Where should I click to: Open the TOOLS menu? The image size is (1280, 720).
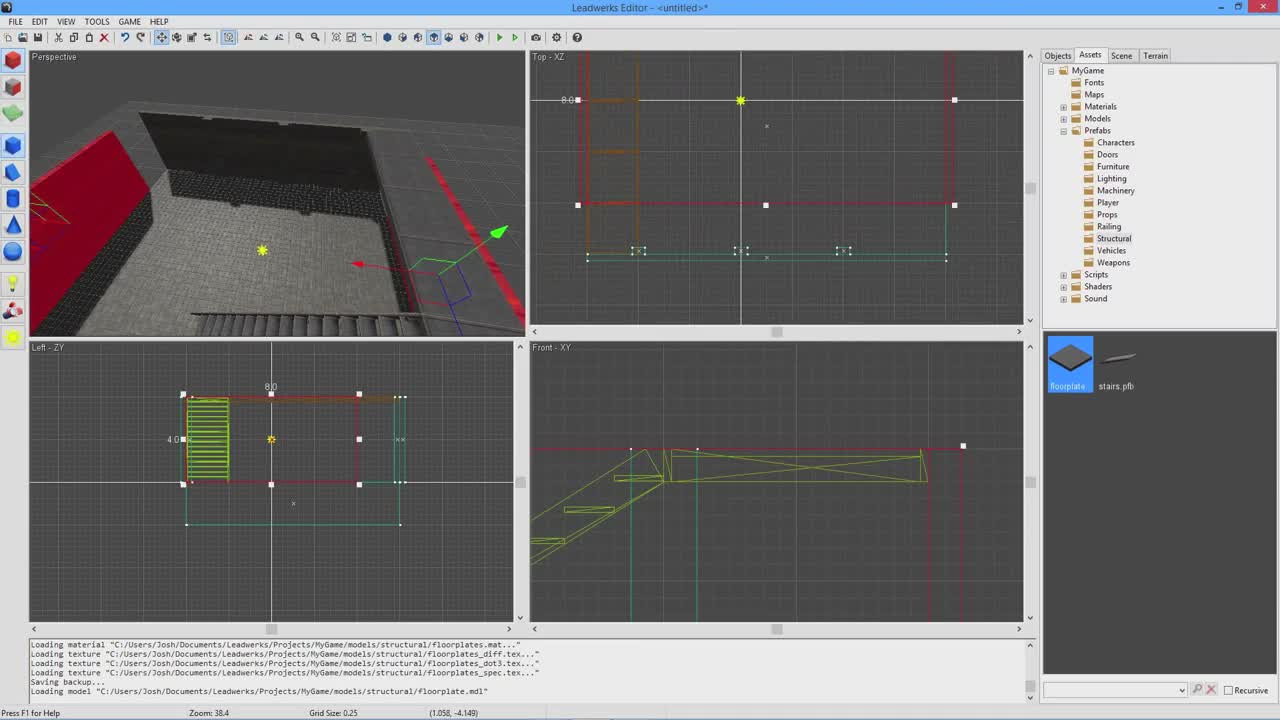(x=96, y=21)
